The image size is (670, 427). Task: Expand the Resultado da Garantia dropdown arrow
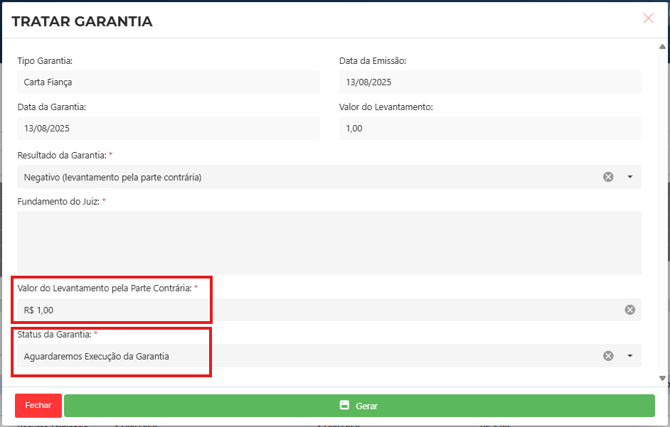point(630,177)
